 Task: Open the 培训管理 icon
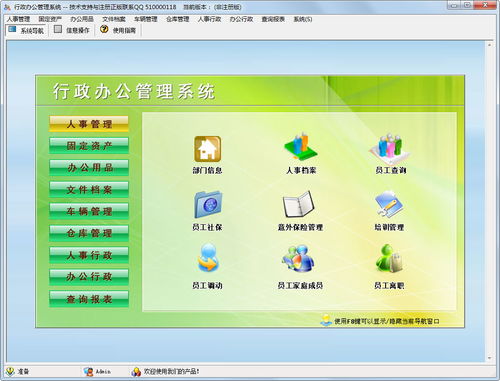point(389,204)
